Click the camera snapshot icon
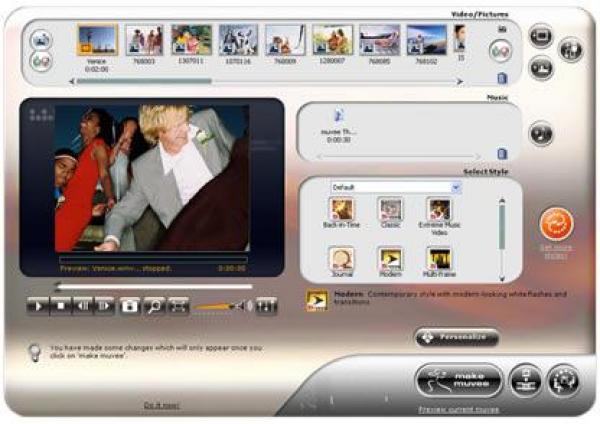Screen dimensions: 600x424 [129, 306]
